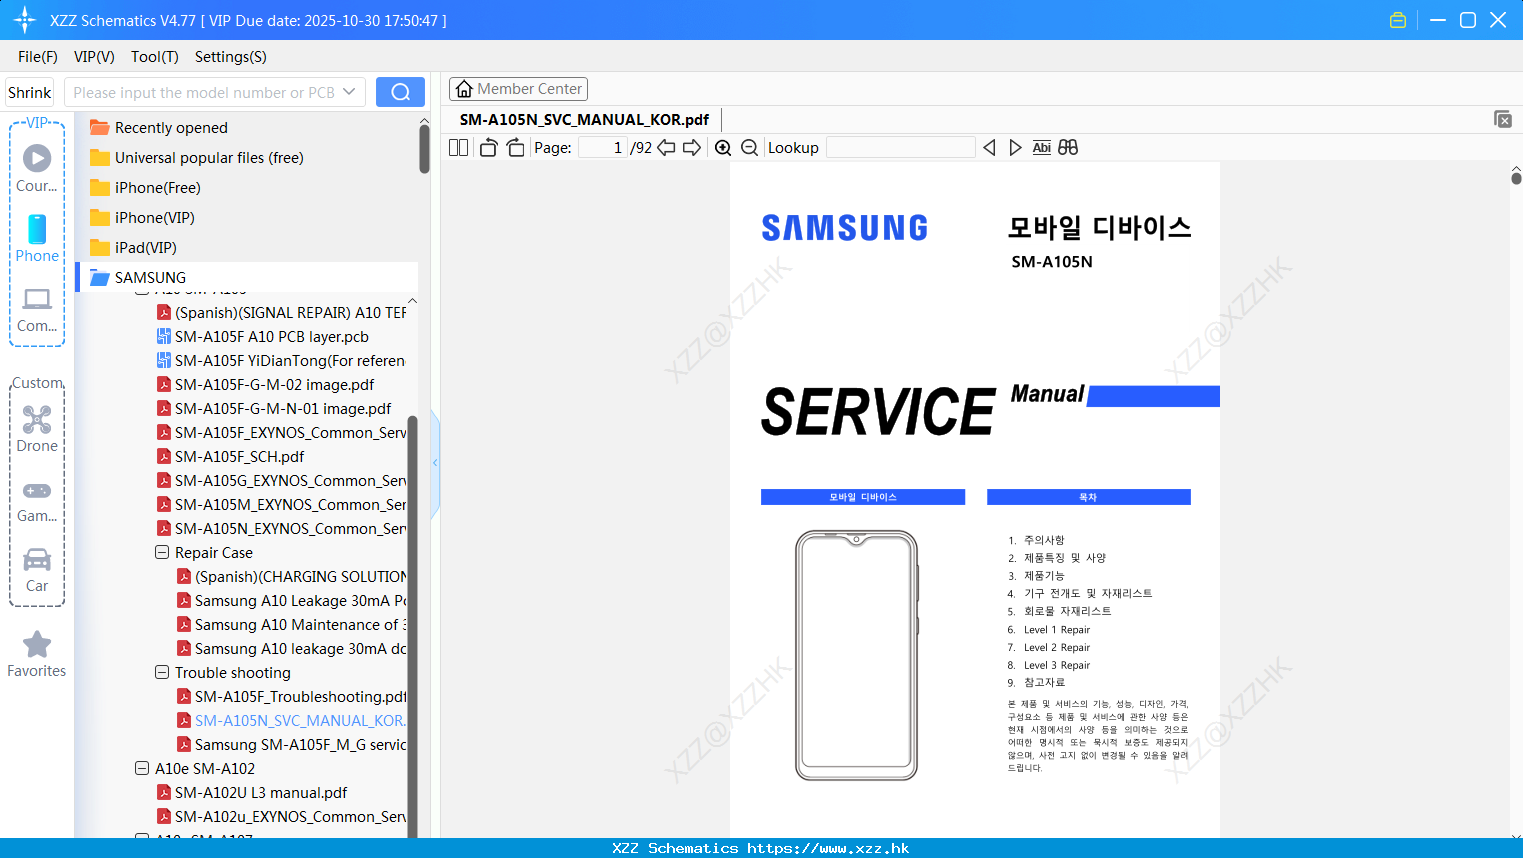Open SM-A105F_Troubleshooting.pdf

[300, 696]
